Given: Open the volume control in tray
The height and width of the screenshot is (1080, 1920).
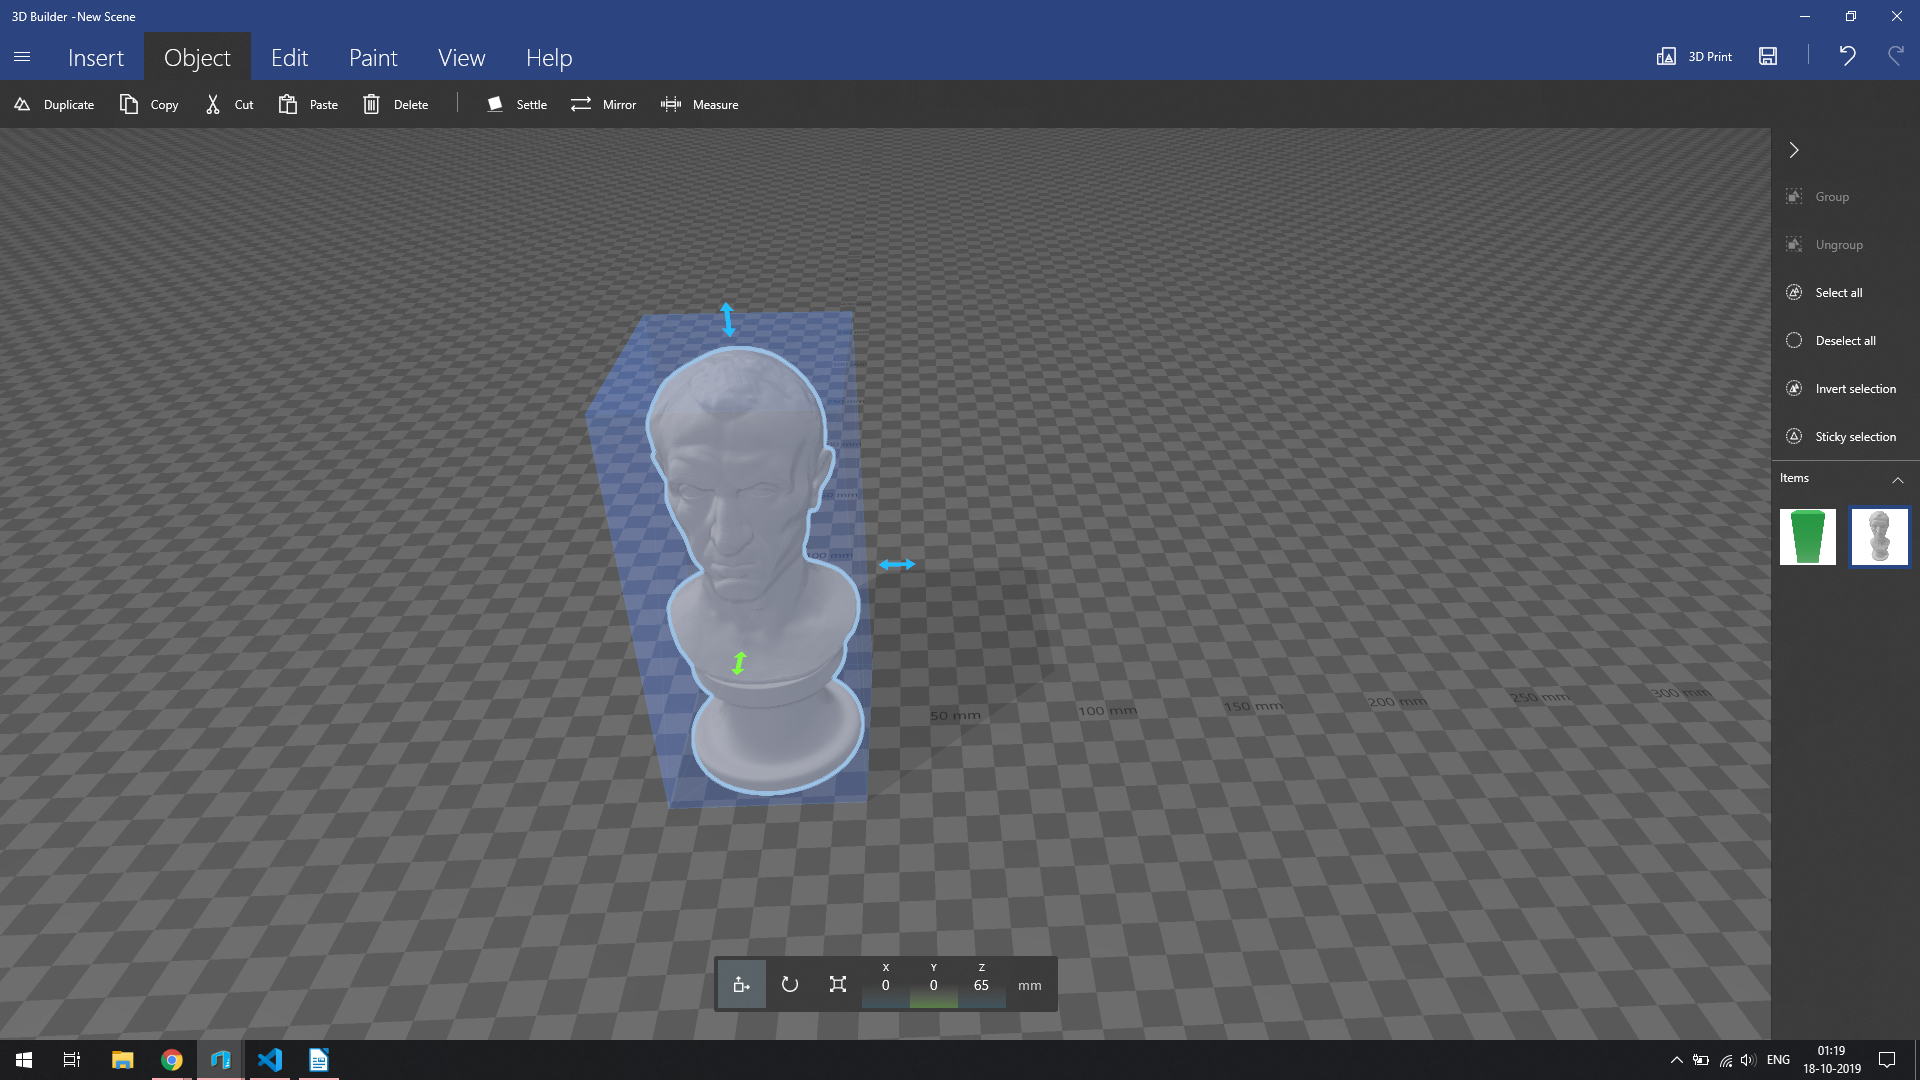Looking at the screenshot, I should (1747, 1060).
